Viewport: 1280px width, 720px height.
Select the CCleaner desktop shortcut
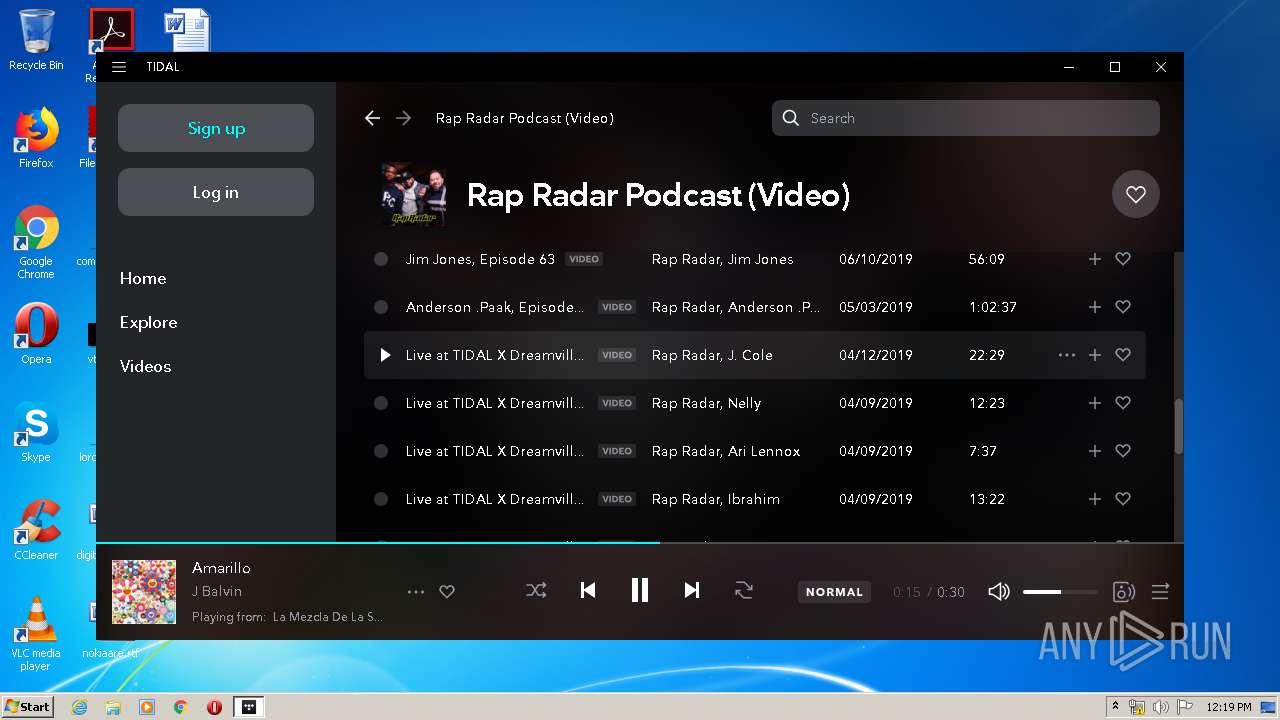[x=36, y=530]
